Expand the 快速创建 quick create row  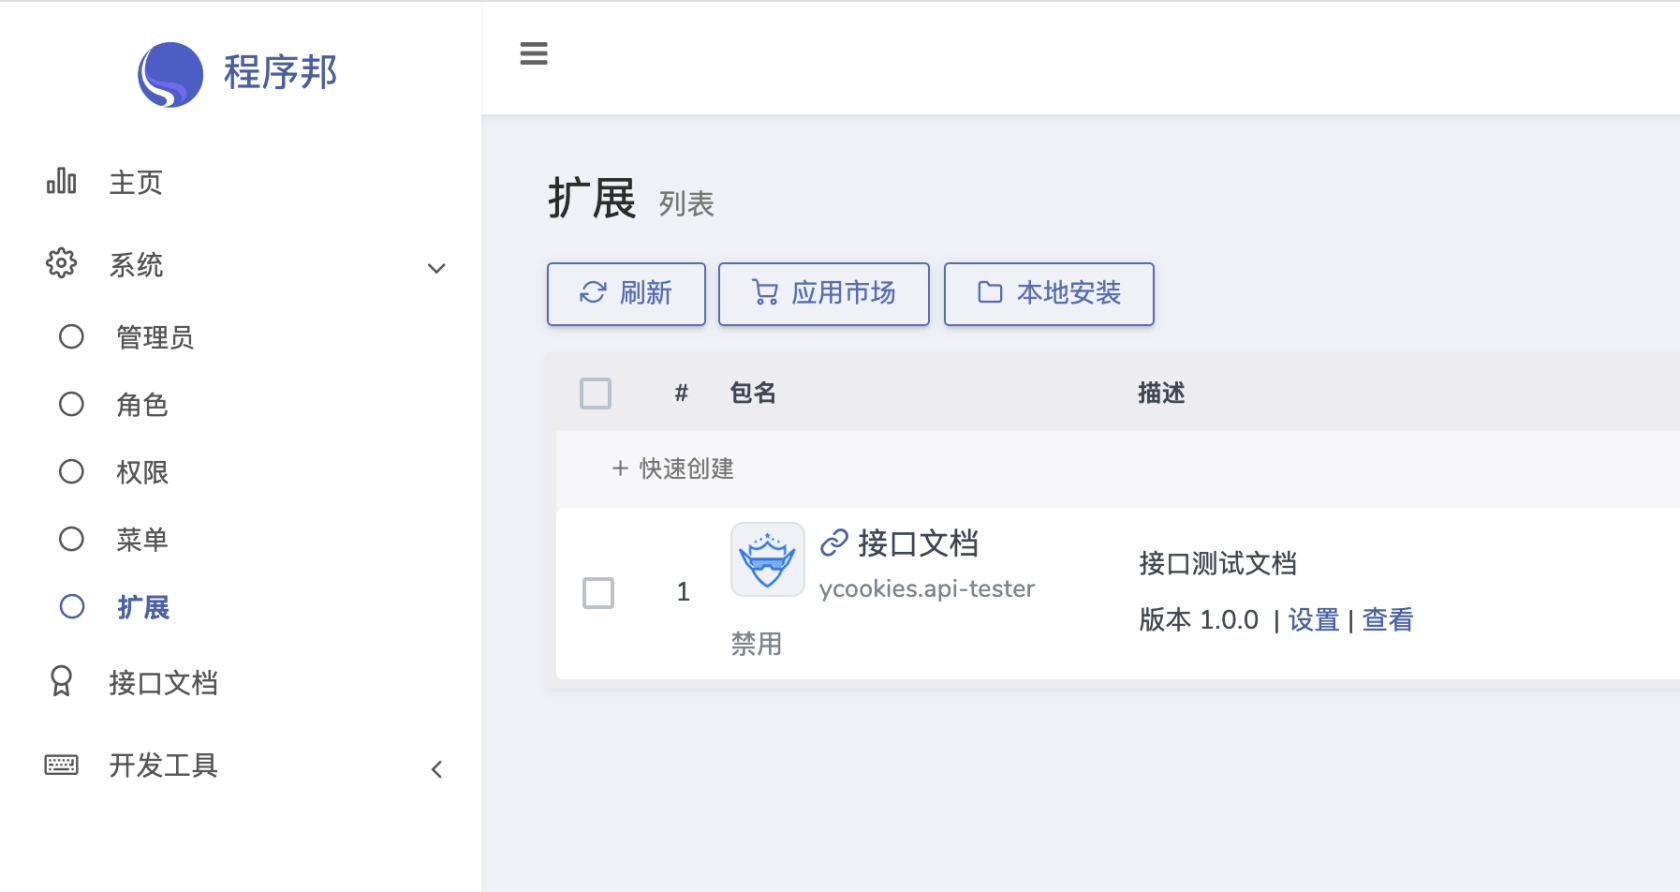click(x=673, y=468)
